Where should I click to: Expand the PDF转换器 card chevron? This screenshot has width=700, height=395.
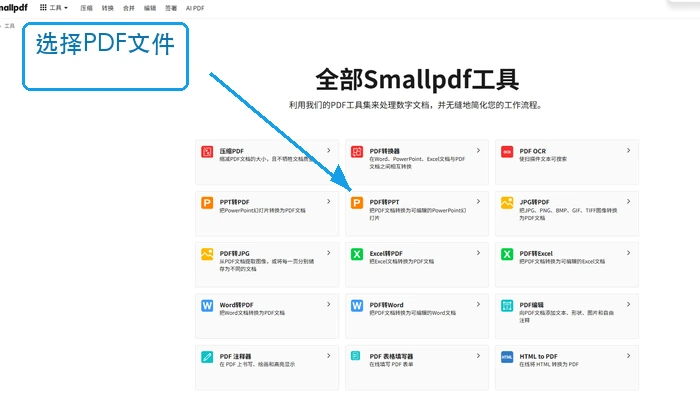(x=478, y=150)
